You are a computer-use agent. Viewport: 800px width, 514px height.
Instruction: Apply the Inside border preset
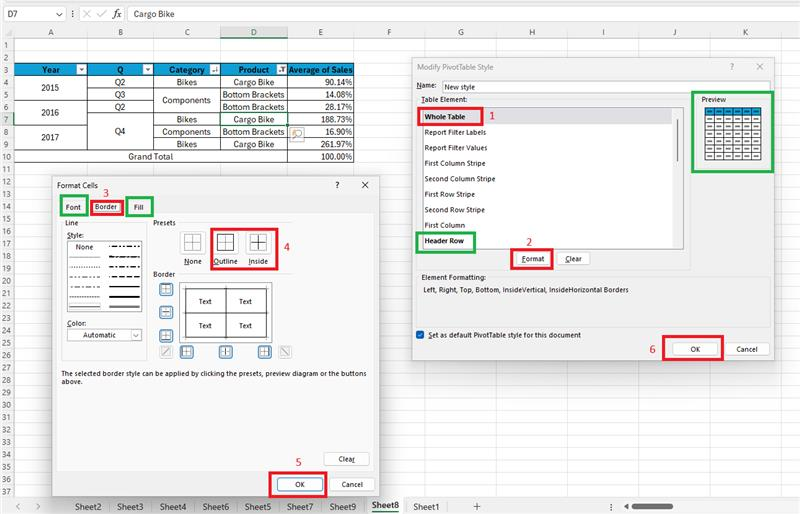pos(258,242)
